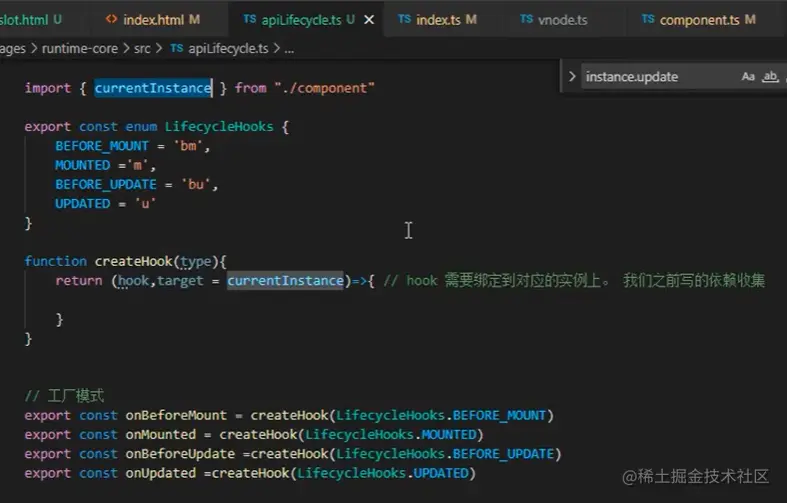
Task: Click apiLifecycle.ts in the breadcrumb path
Action: point(228,49)
